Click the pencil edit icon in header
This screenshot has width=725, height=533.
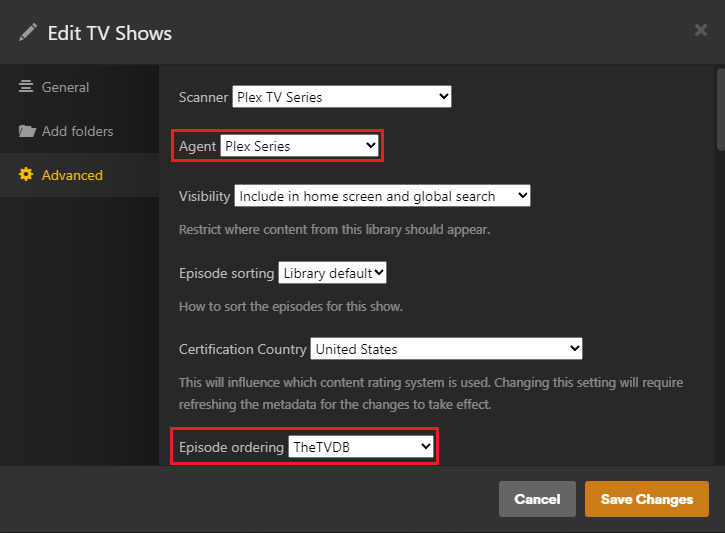(x=28, y=33)
